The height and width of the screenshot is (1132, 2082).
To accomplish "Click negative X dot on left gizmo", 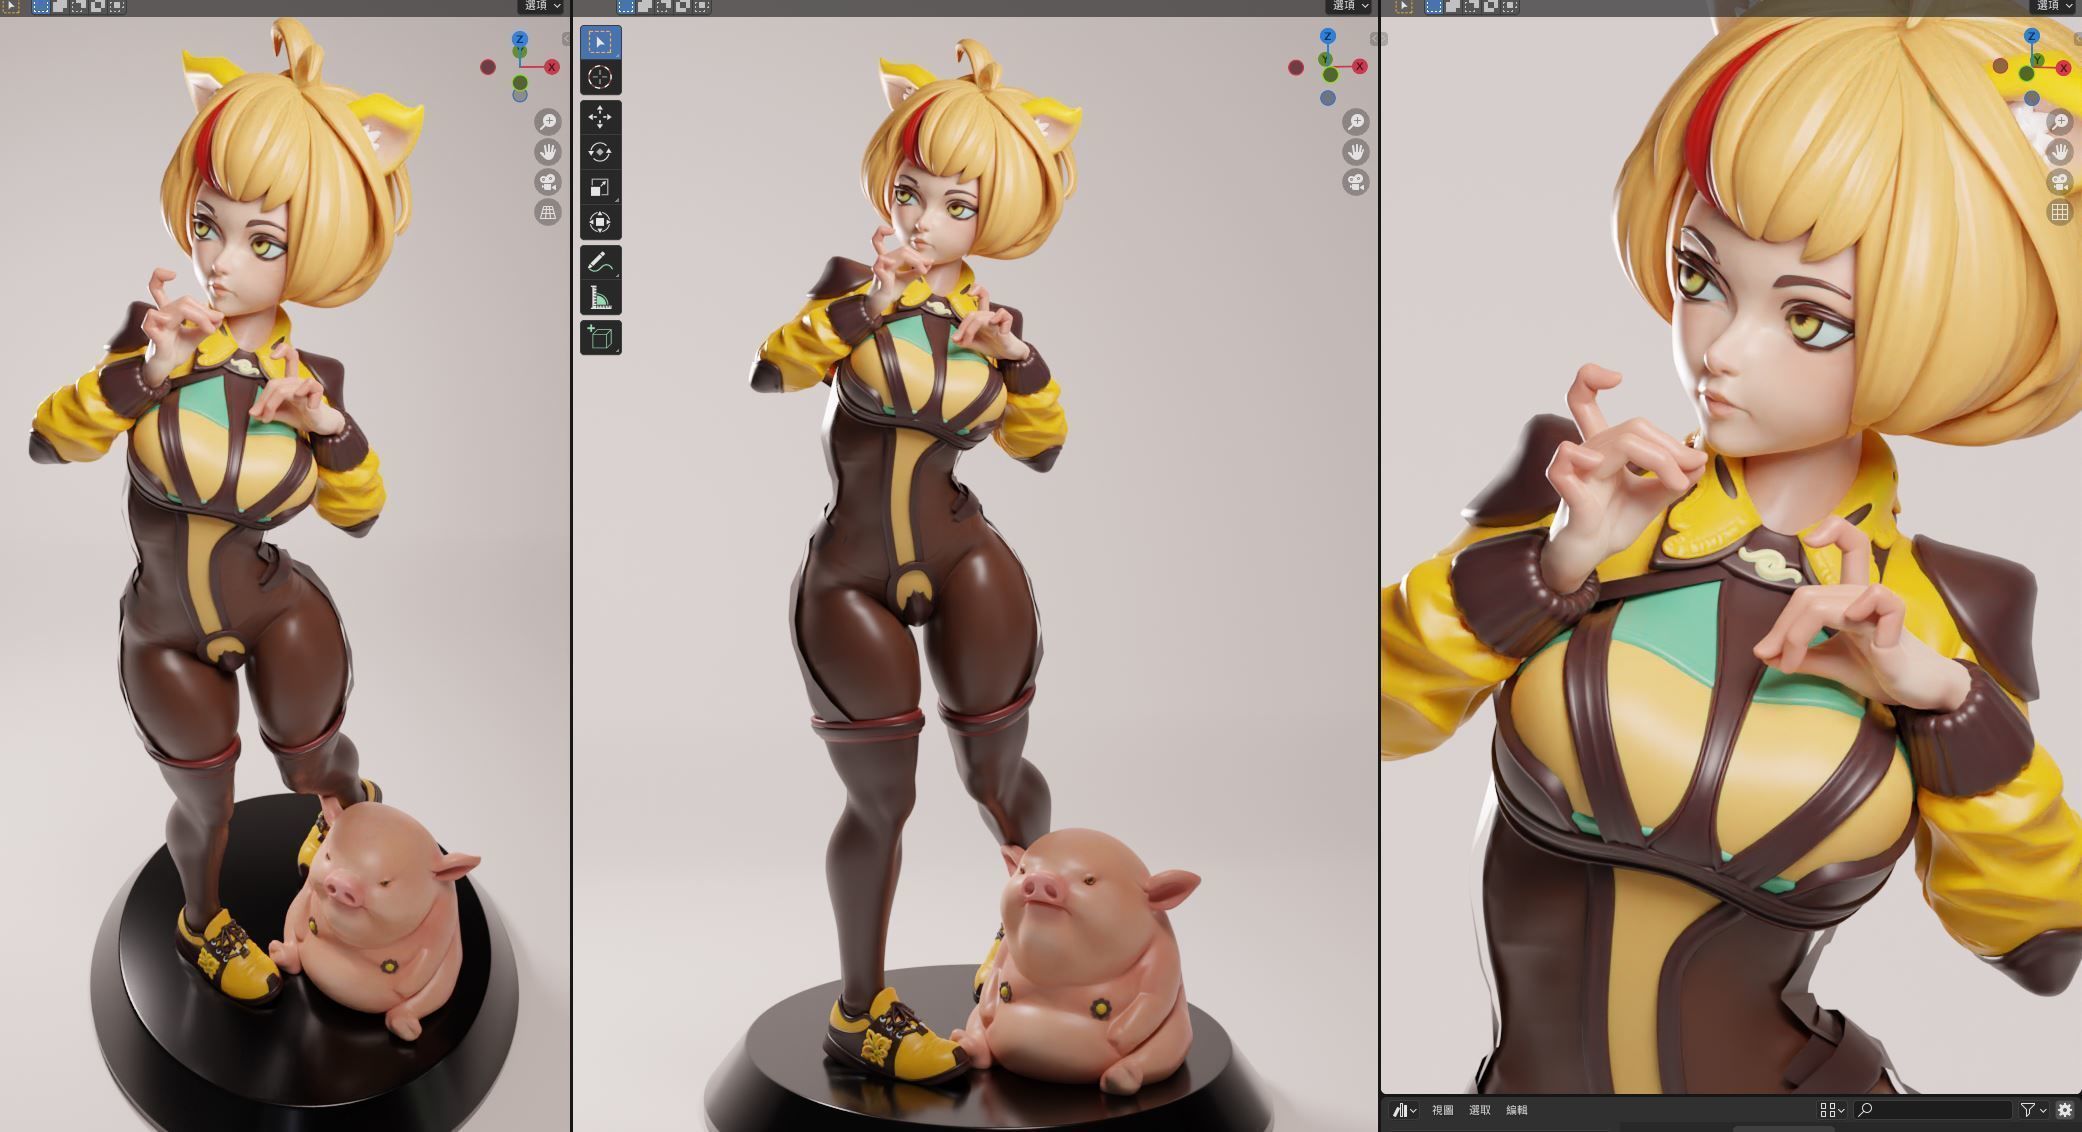I will (488, 67).
